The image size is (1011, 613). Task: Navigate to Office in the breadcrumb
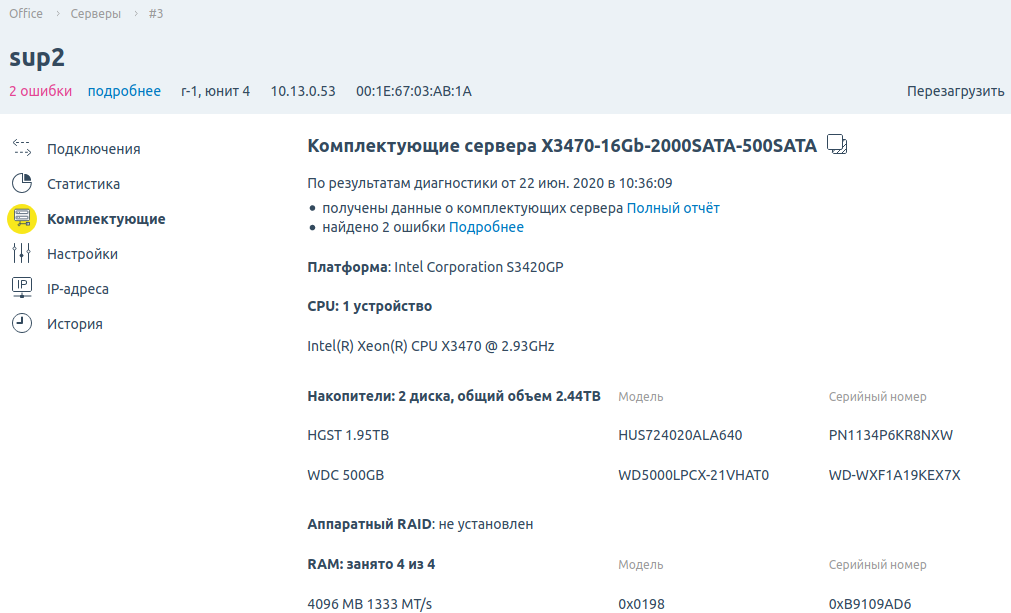26,14
